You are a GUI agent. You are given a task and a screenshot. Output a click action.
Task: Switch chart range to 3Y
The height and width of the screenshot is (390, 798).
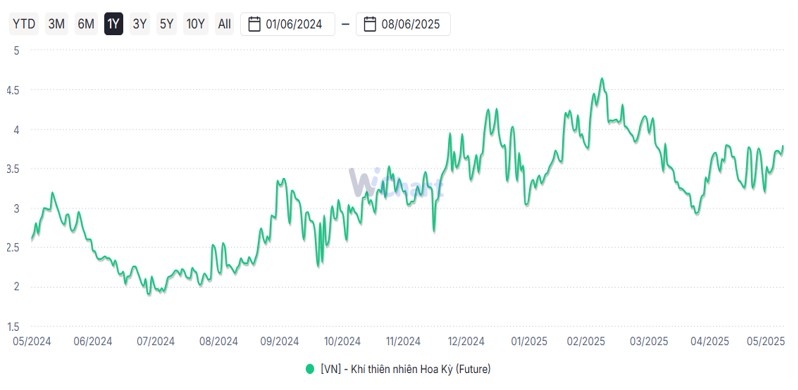pyautogui.click(x=139, y=24)
